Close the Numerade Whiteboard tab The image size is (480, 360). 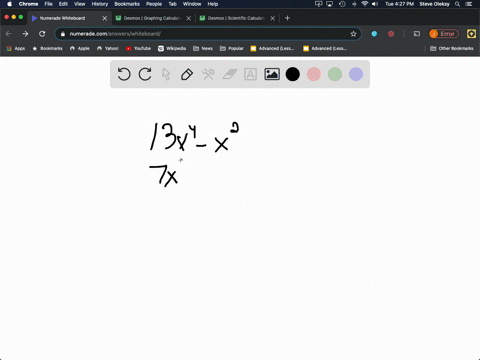pyautogui.click(x=105, y=18)
